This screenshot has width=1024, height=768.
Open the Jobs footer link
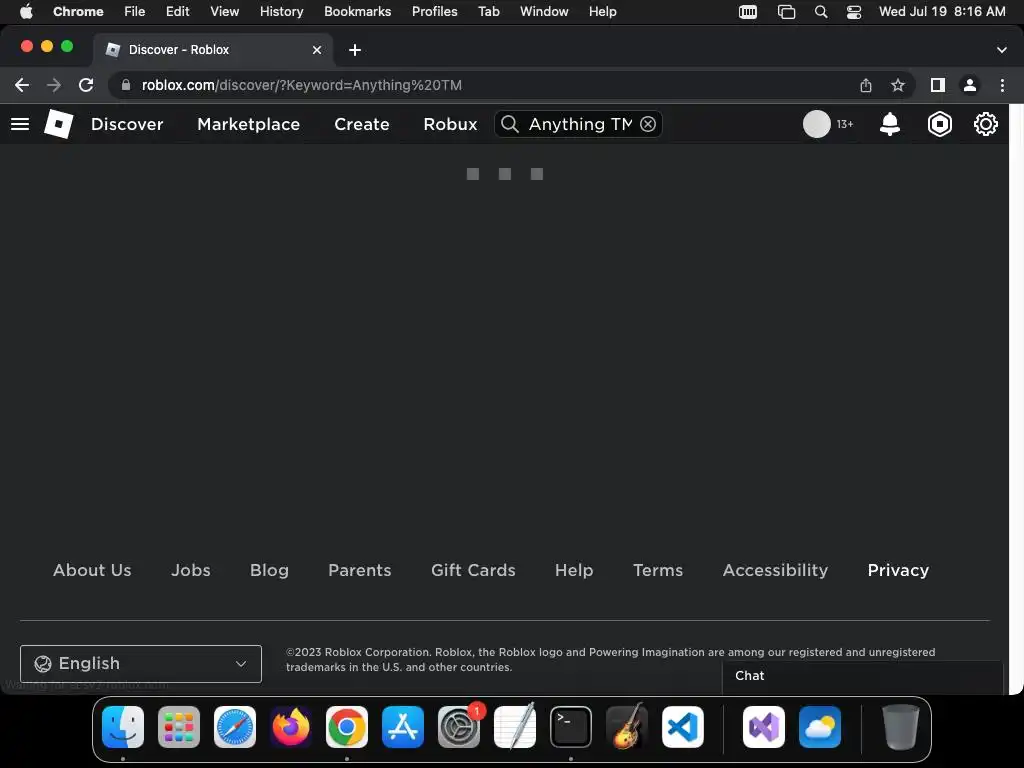tap(191, 570)
